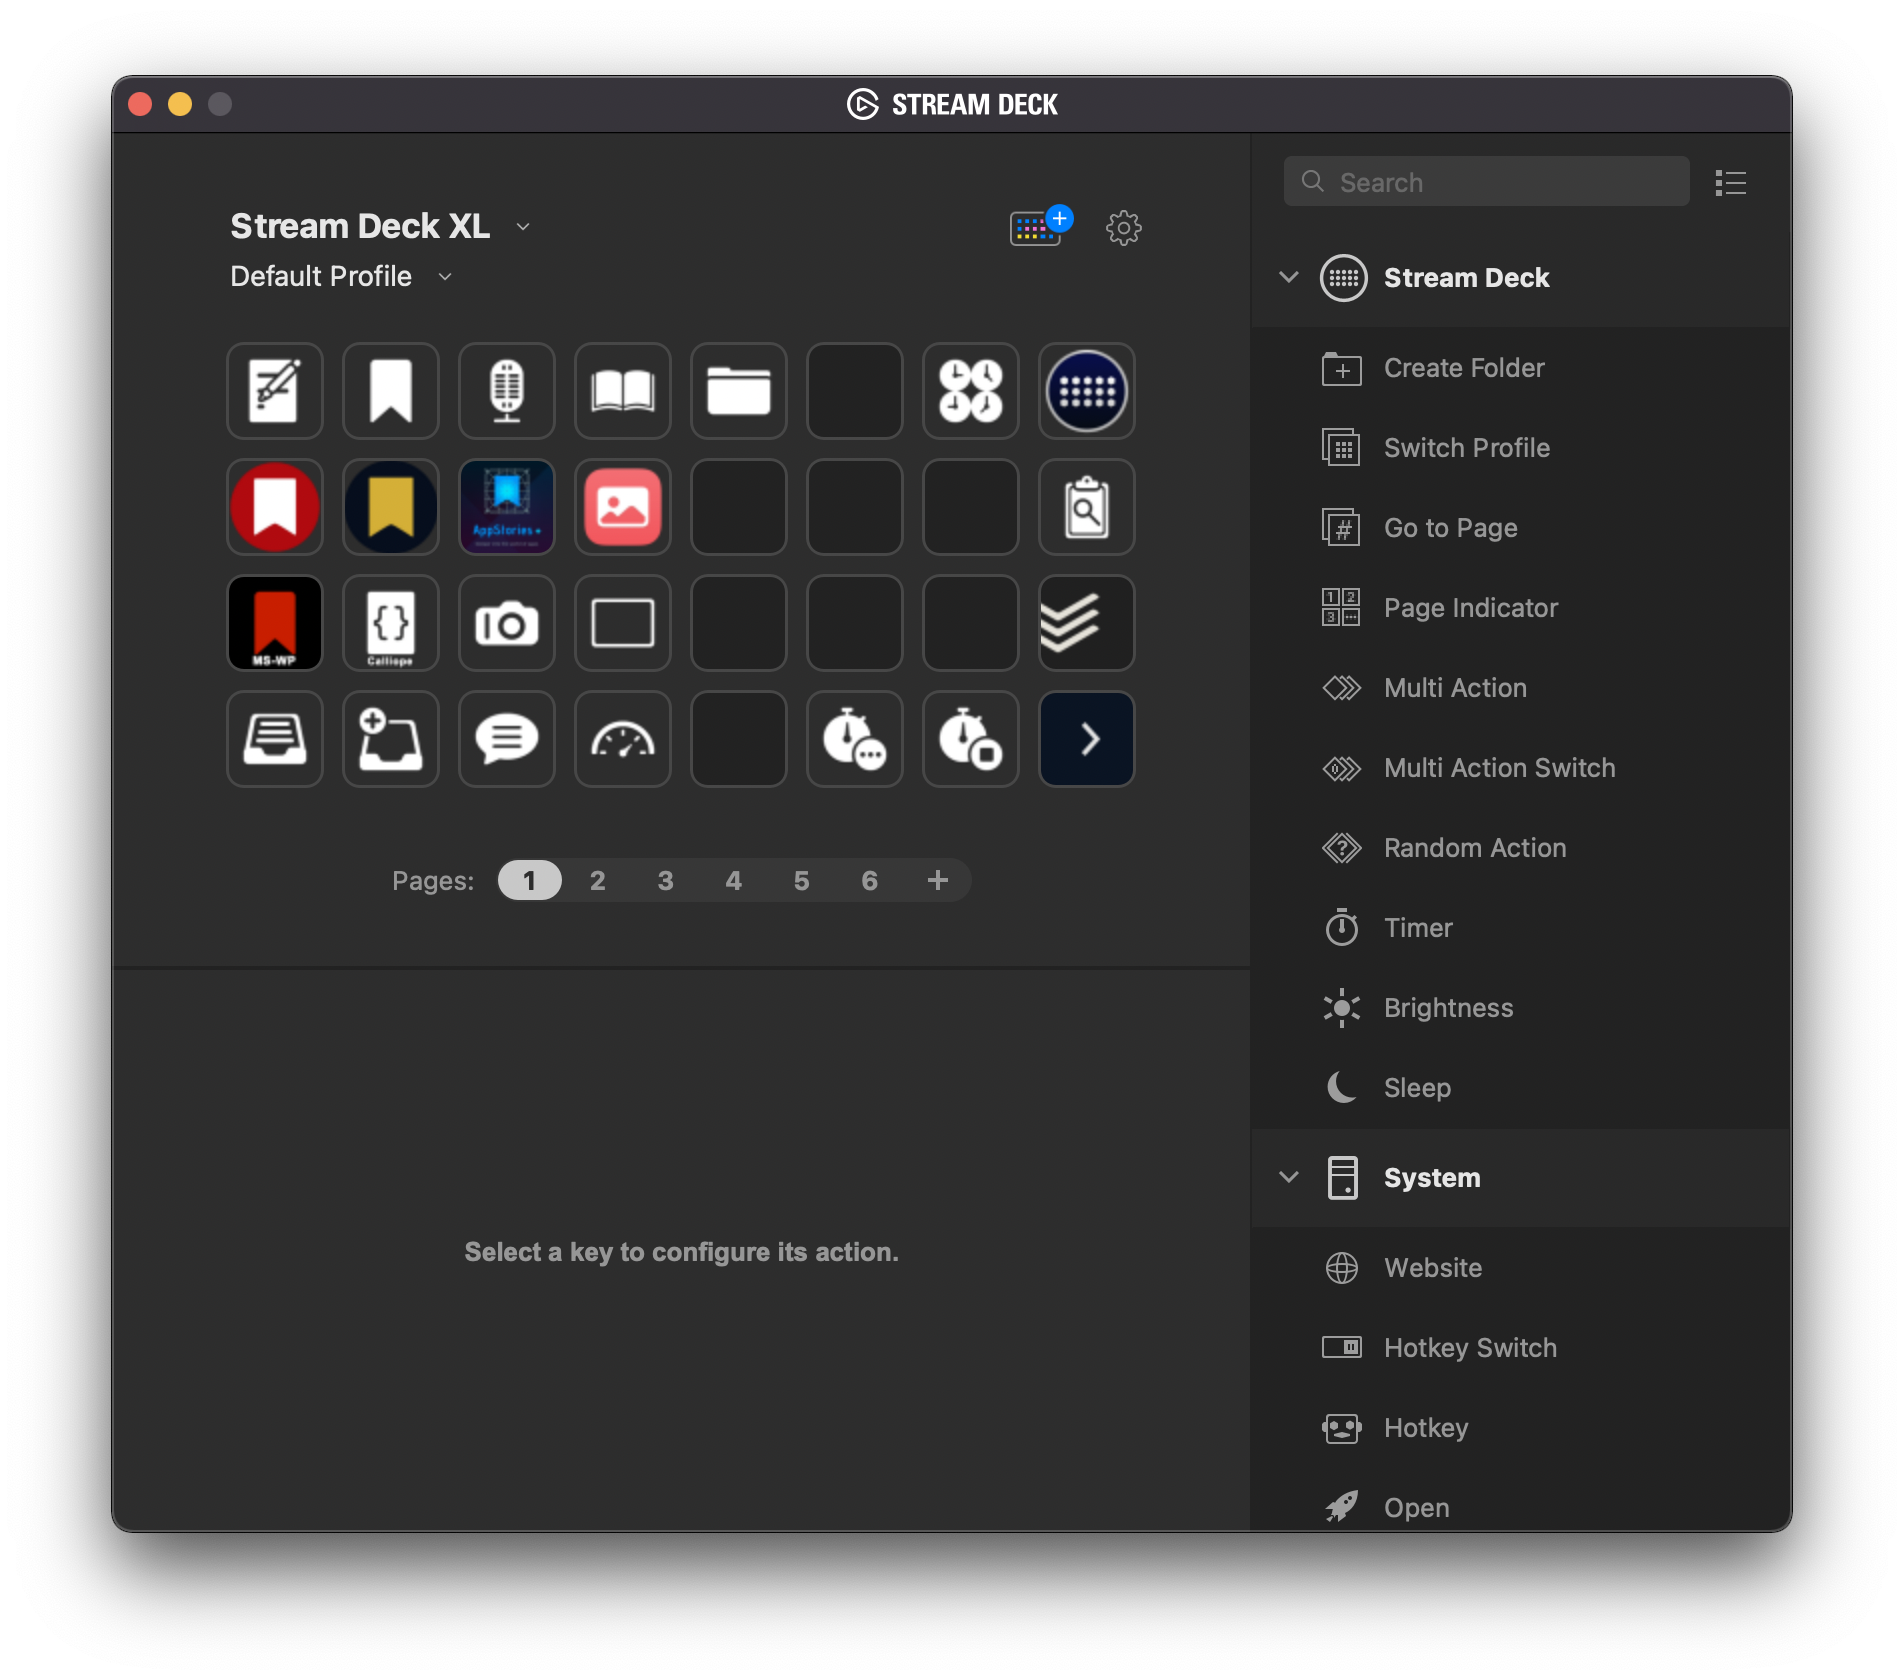This screenshot has width=1904, height=1680.
Task: Select the Page Indicator action
Action: point(1521,608)
